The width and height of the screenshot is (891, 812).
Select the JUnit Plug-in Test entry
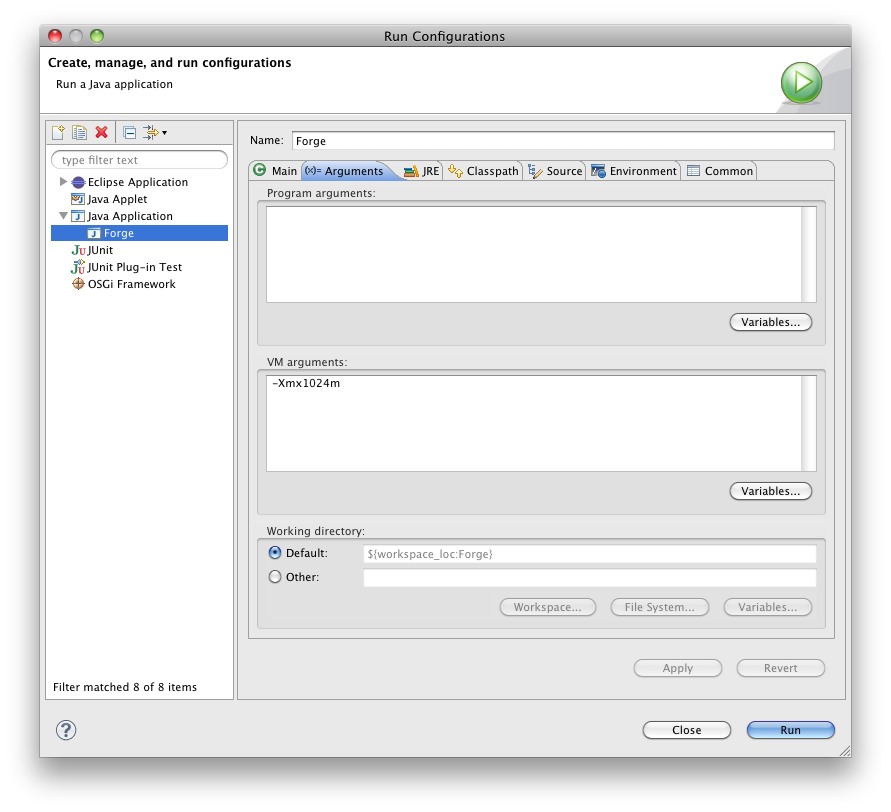coord(134,267)
